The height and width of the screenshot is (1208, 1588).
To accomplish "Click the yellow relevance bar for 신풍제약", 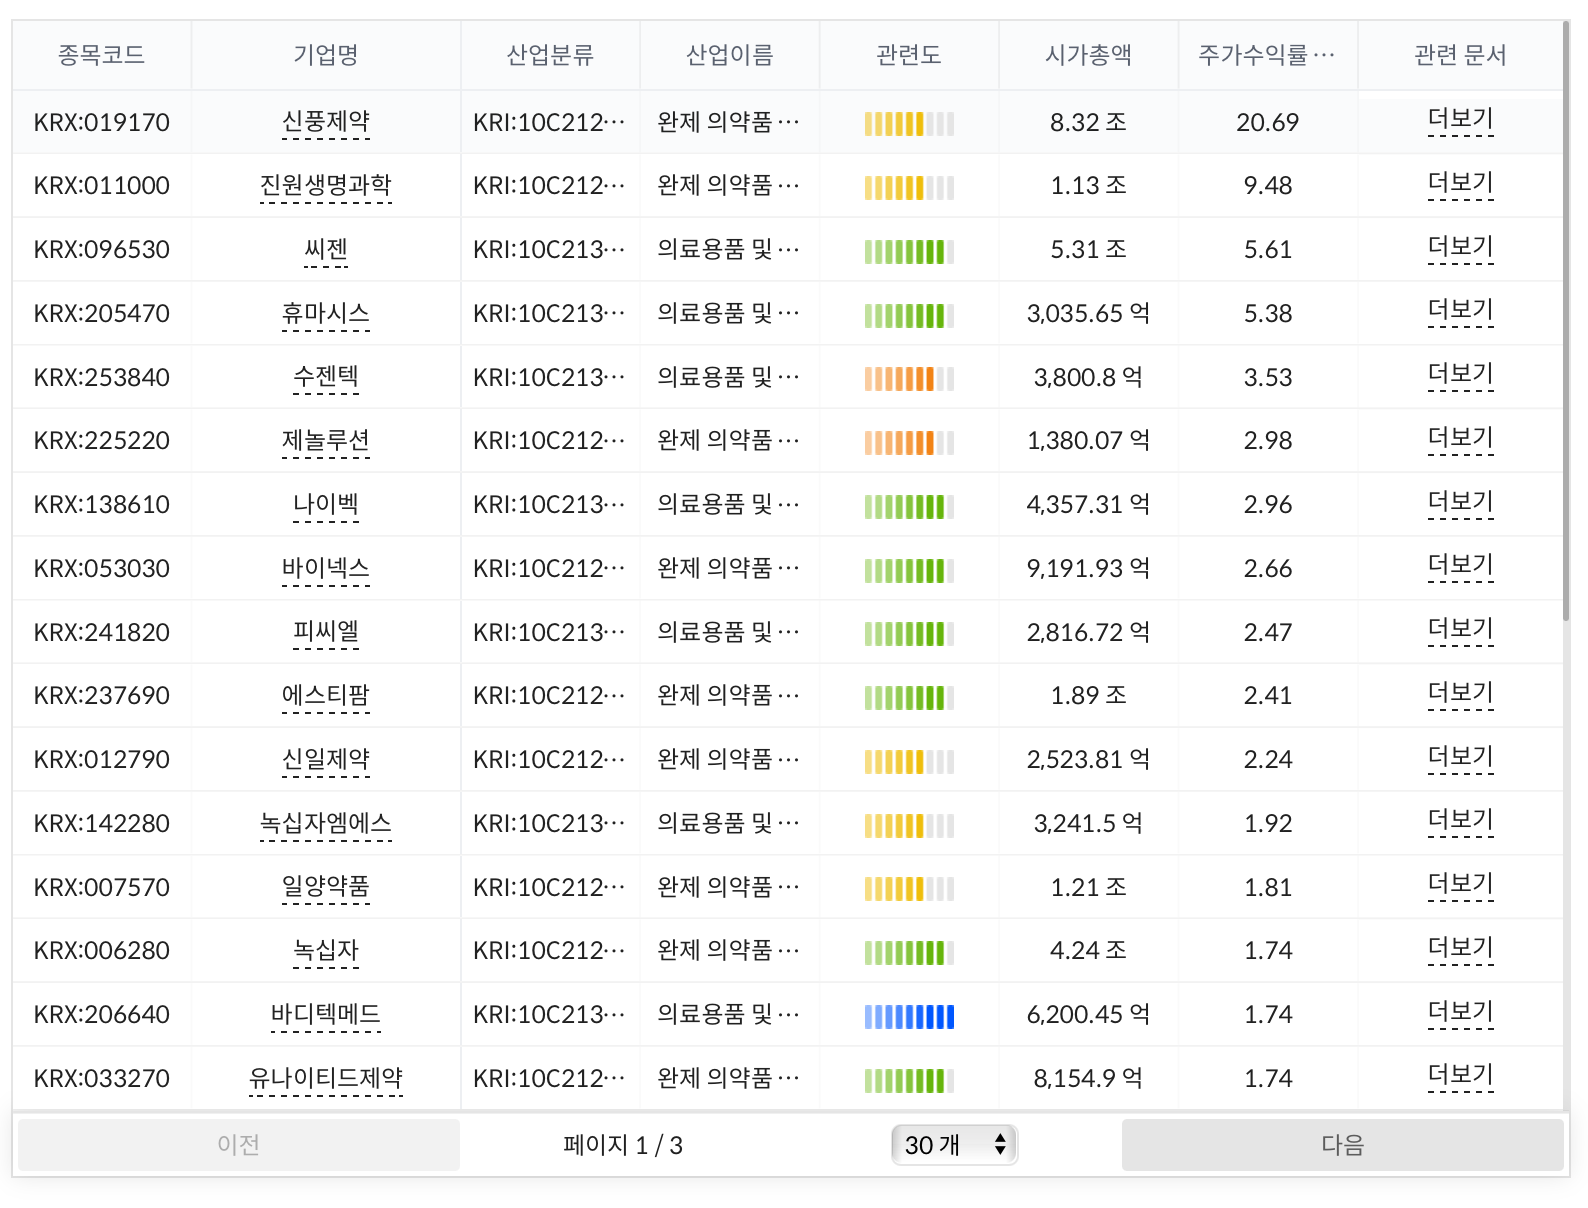I will pos(909,124).
